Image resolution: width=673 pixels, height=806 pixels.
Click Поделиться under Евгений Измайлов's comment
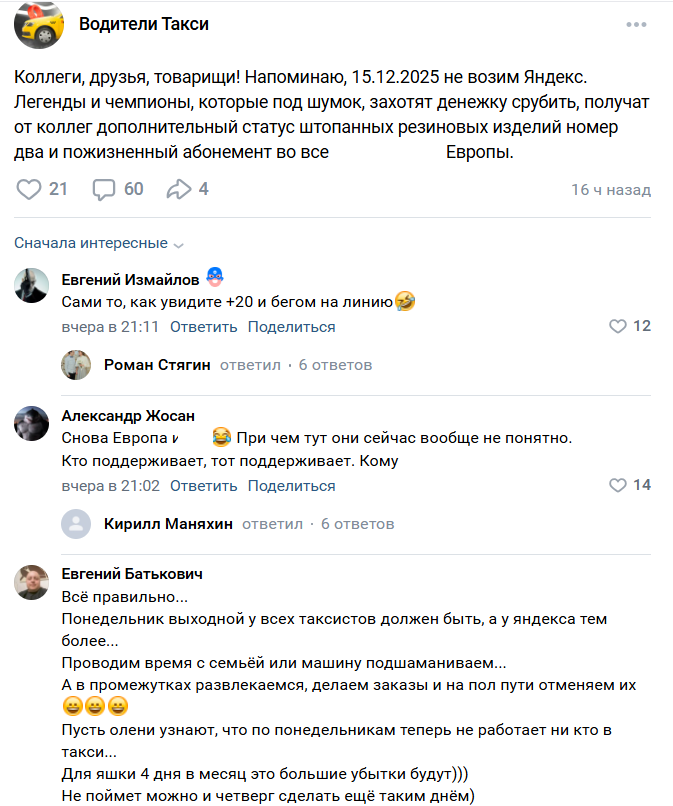291,327
